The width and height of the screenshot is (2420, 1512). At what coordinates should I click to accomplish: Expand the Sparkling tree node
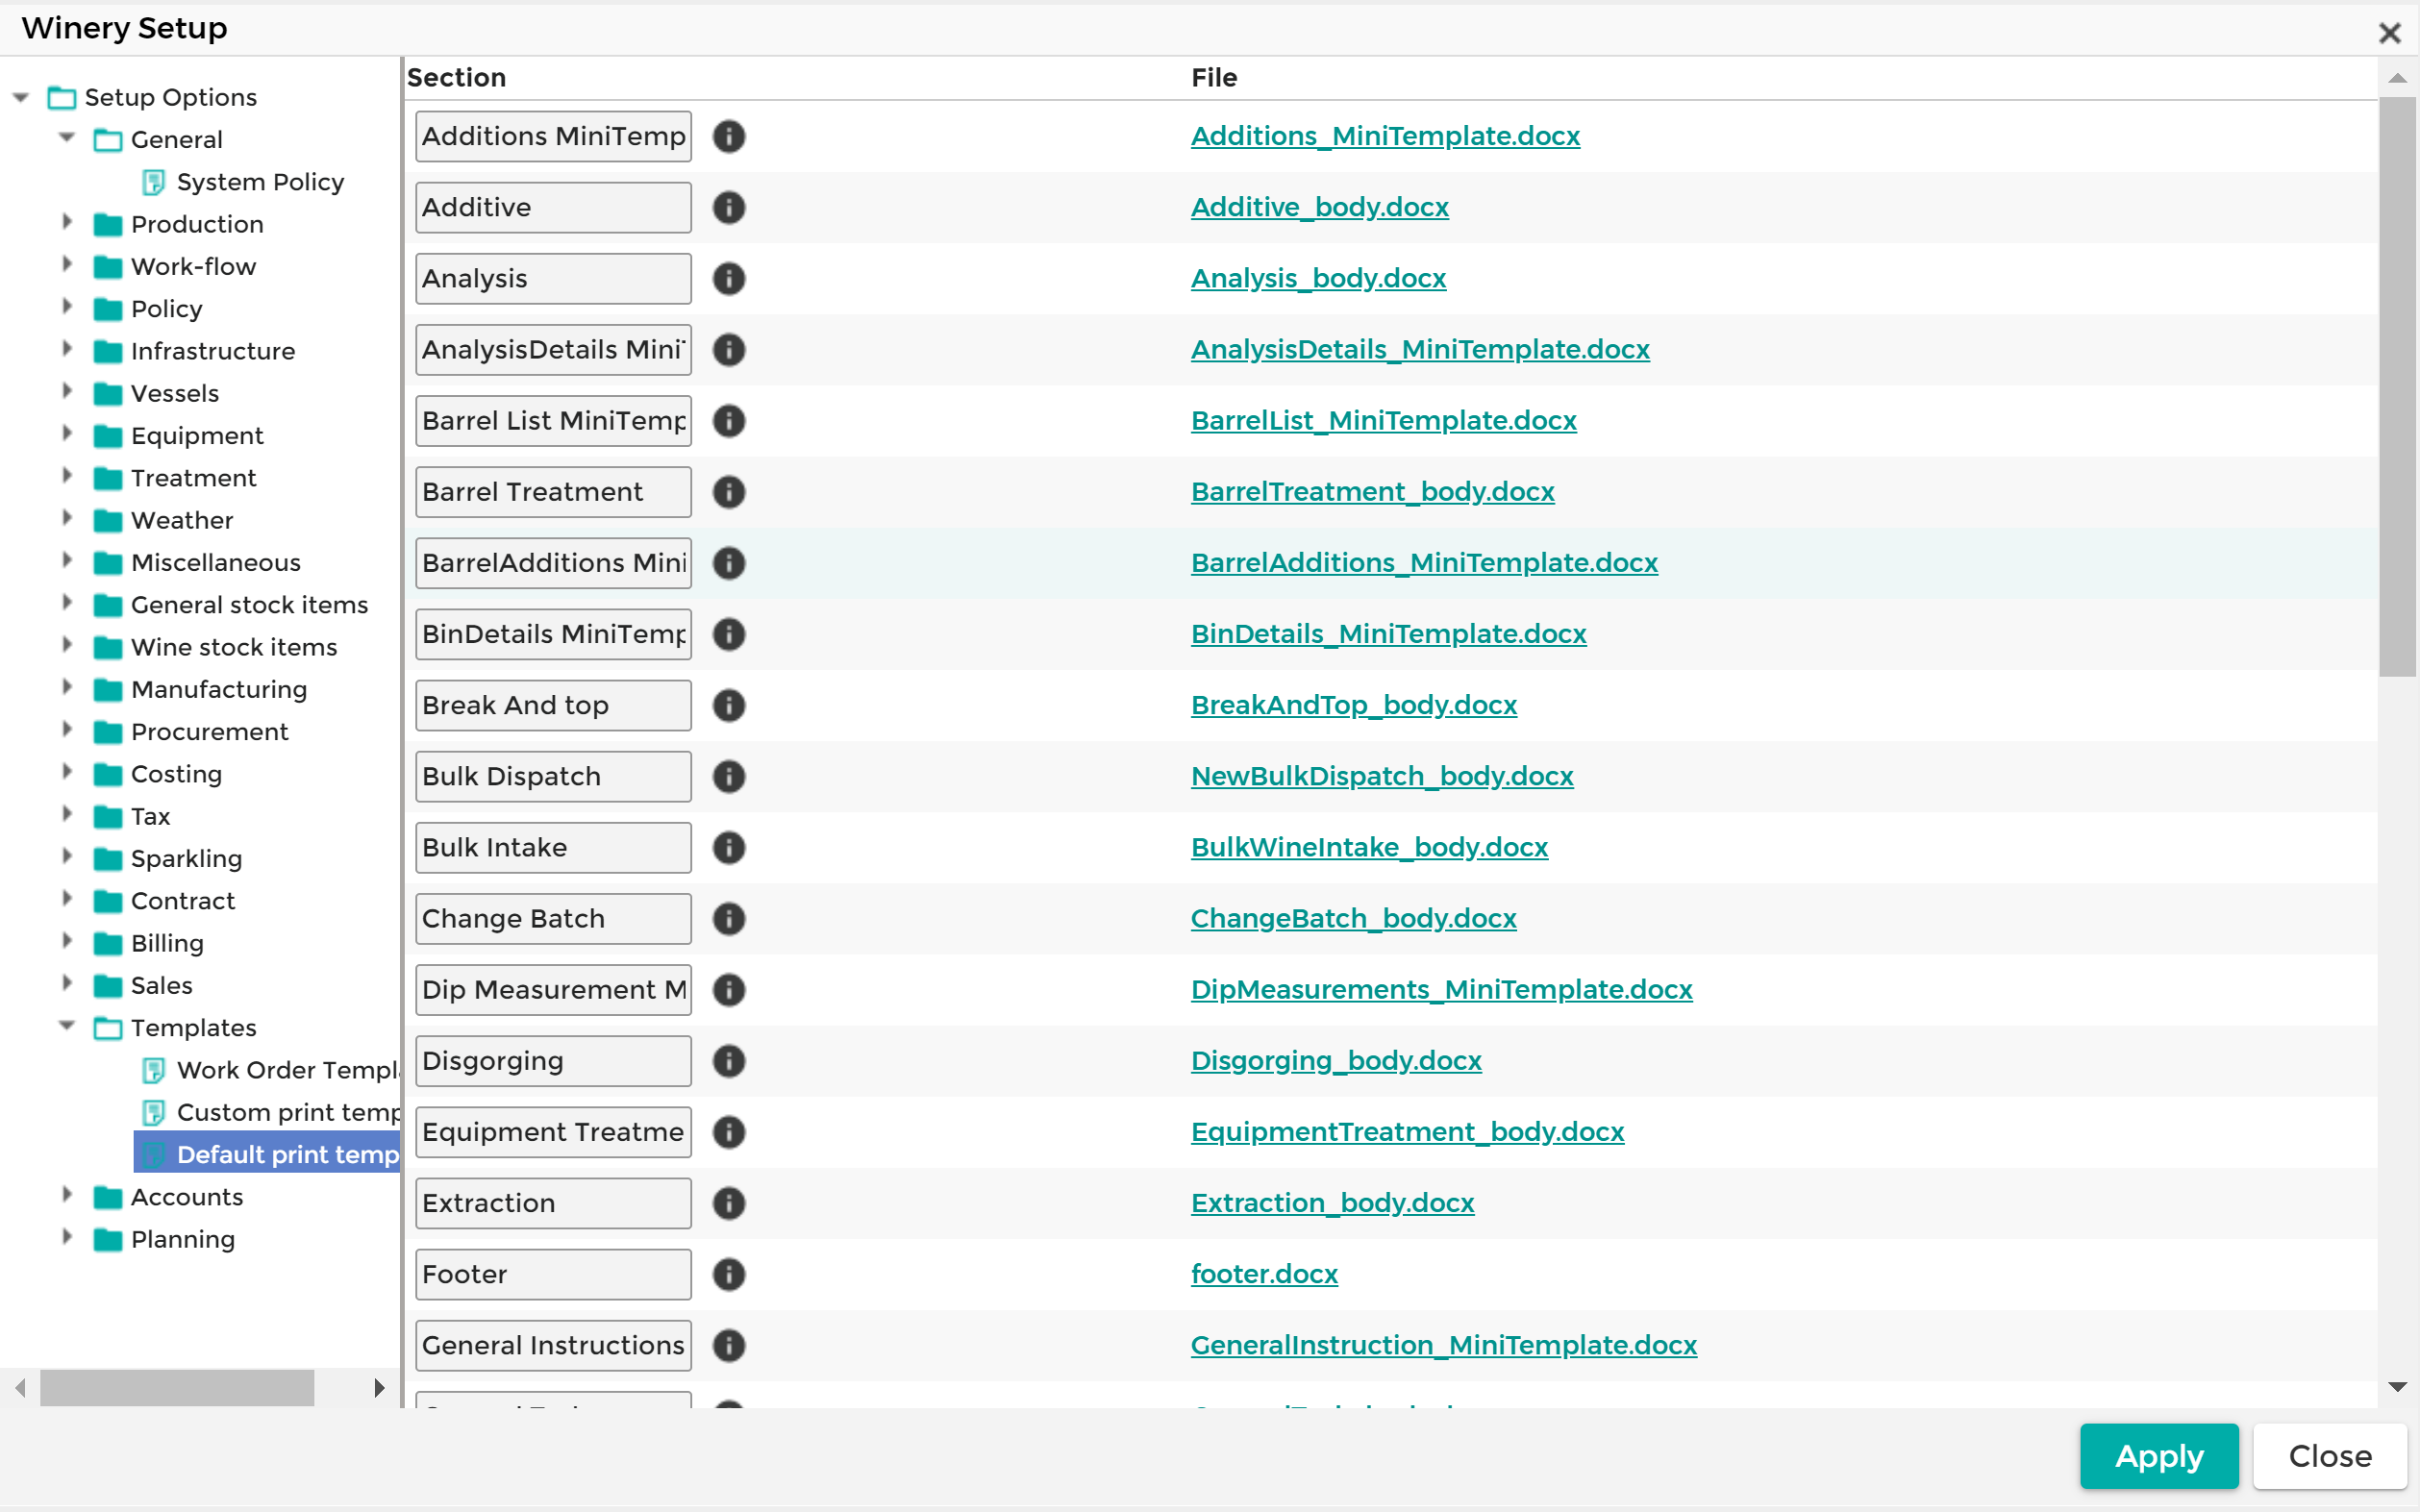tap(67, 856)
